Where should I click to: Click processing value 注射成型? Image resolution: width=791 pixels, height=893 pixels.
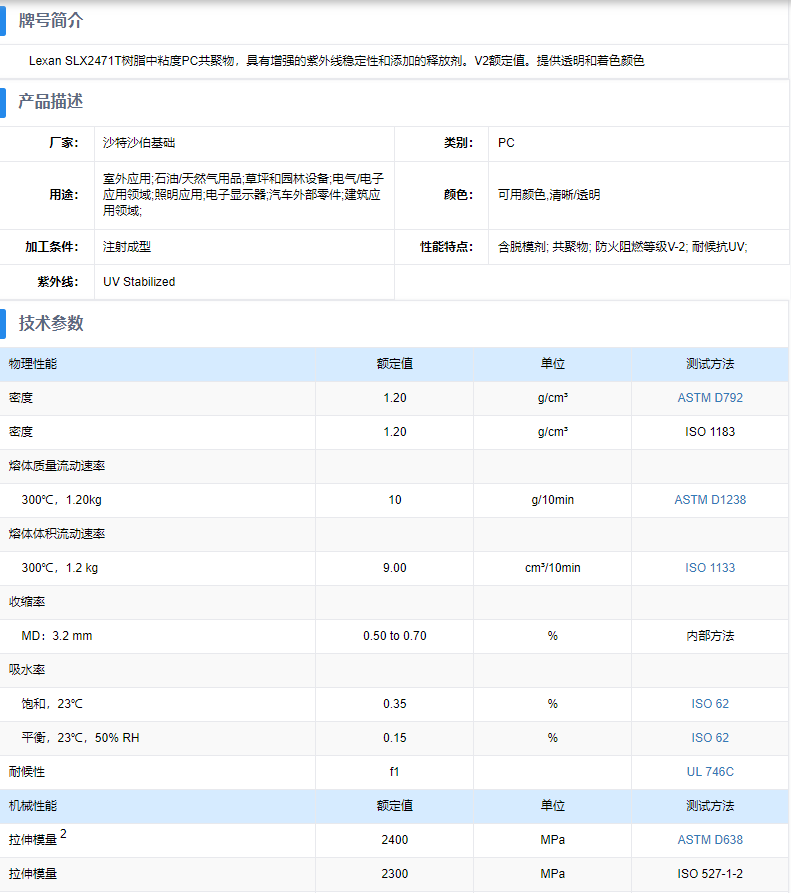click(126, 247)
